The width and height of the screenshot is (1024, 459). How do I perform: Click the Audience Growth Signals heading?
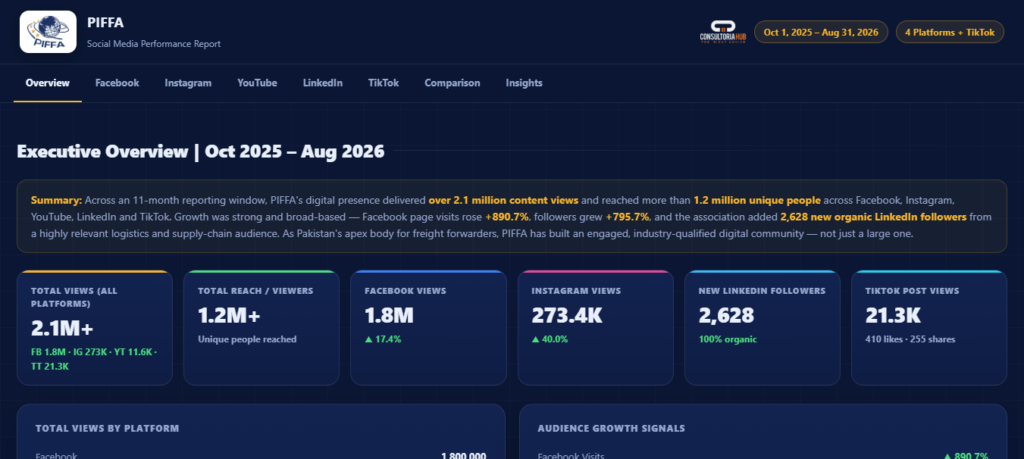pos(611,428)
